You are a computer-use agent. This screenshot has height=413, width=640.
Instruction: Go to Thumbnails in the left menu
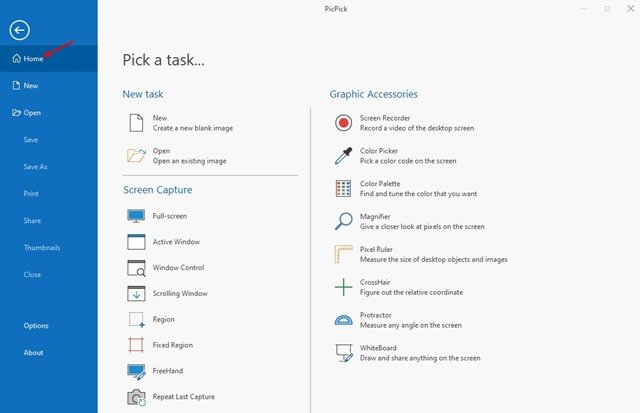[x=42, y=247]
